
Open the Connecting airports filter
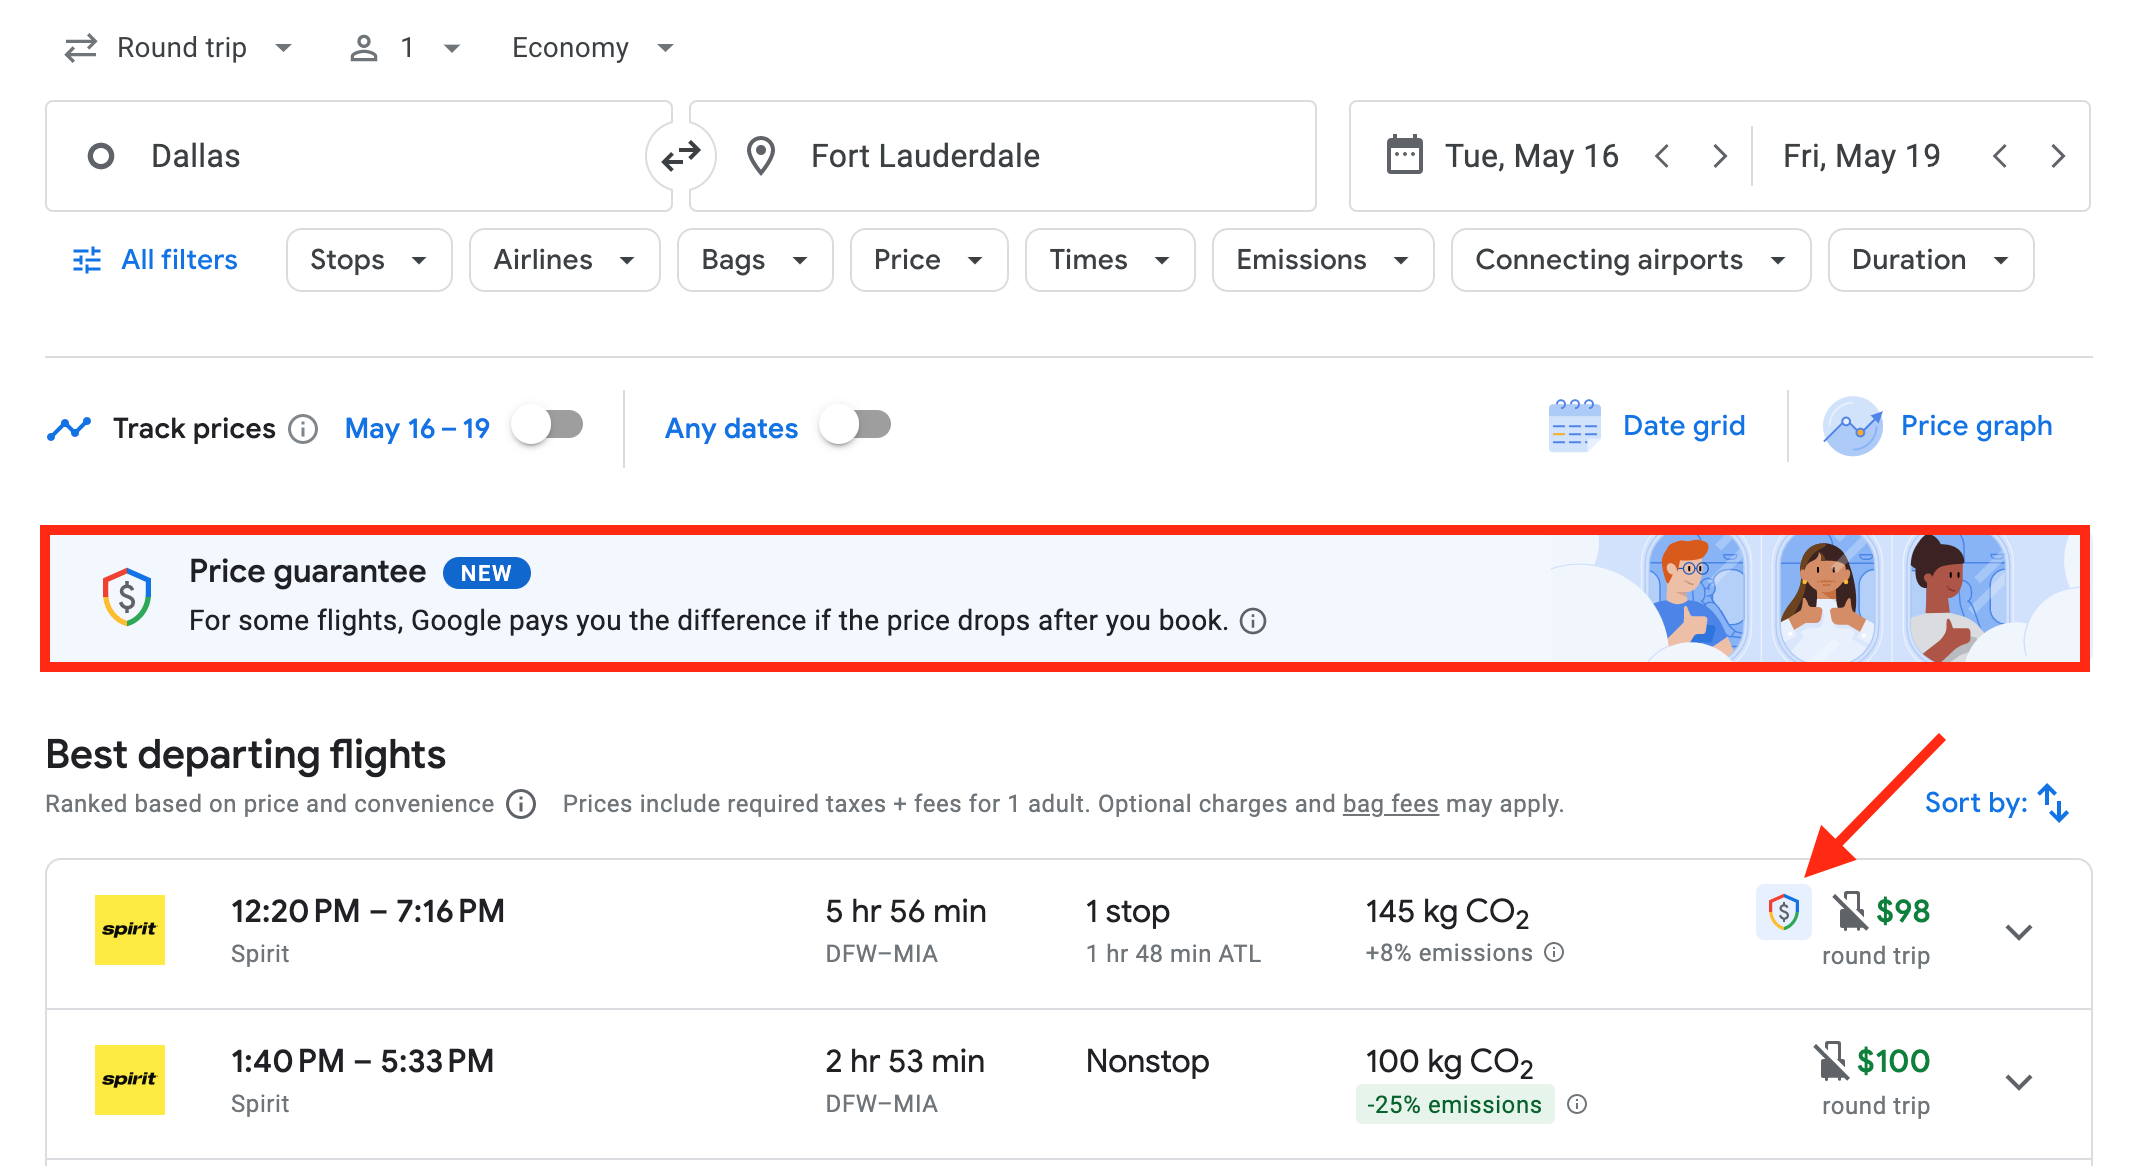coord(1631,260)
